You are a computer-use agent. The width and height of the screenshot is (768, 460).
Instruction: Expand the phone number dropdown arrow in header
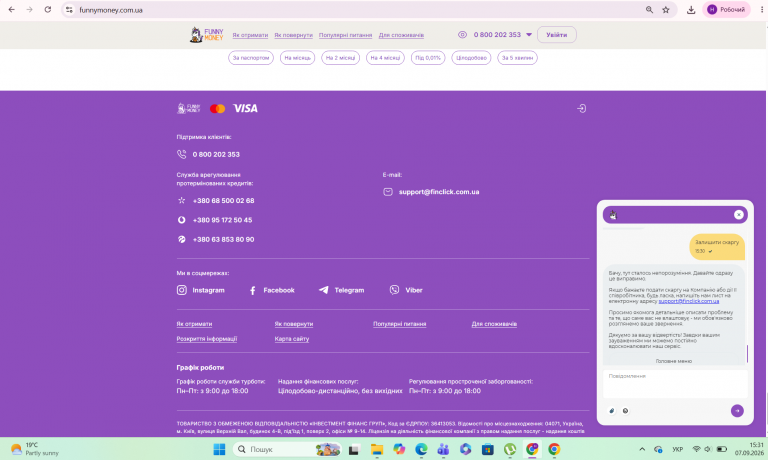point(529,35)
